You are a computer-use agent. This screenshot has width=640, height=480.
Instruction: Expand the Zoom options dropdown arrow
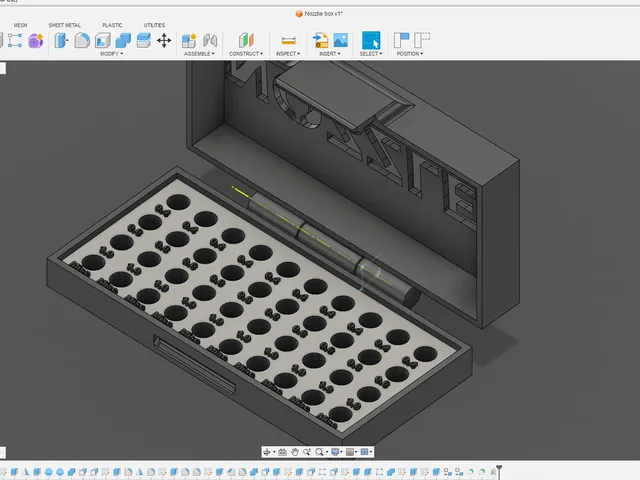tap(327, 452)
